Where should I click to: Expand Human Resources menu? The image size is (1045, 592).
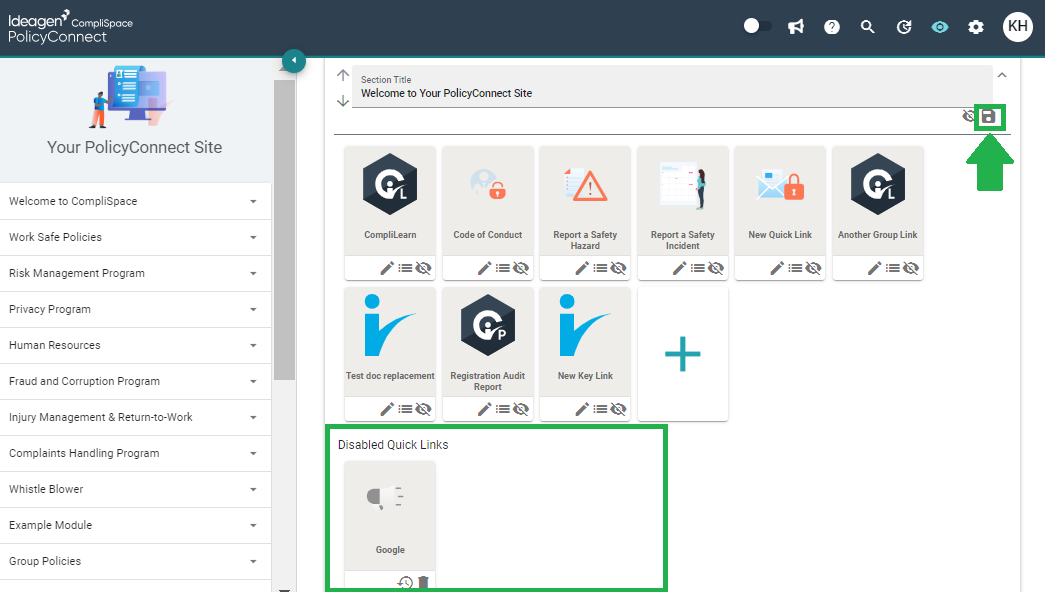pyautogui.click(x=135, y=345)
